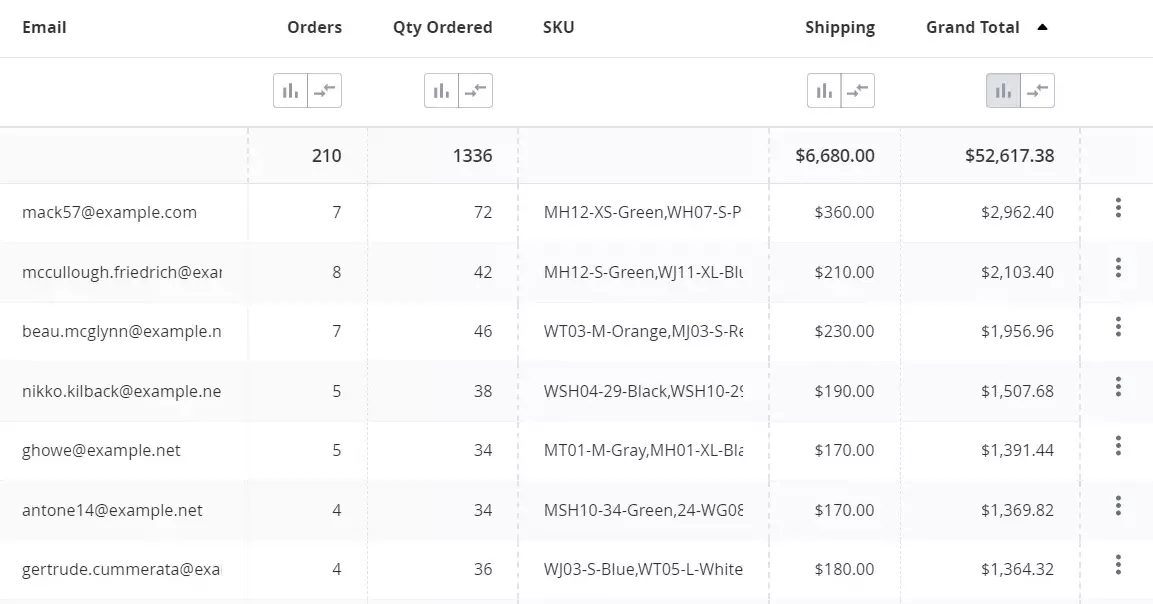Open three-dot menu for nikko.kilback row
This screenshot has height=604, width=1153.
(1118, 387)
